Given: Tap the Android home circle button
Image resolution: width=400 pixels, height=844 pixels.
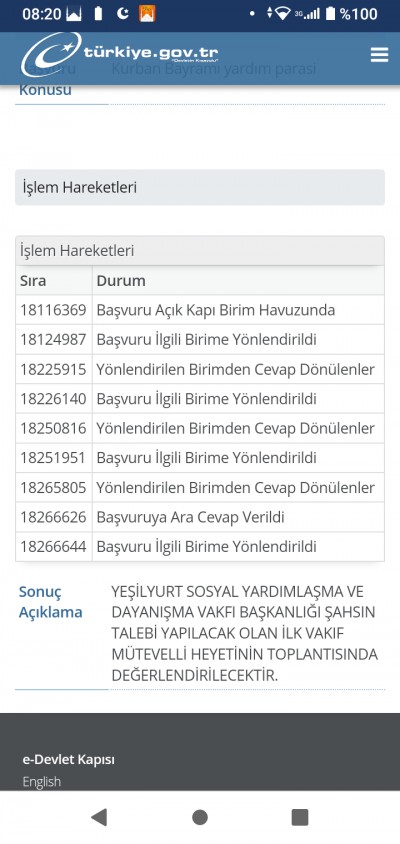Looking at the screenshot, I should [x=200, y=817].
